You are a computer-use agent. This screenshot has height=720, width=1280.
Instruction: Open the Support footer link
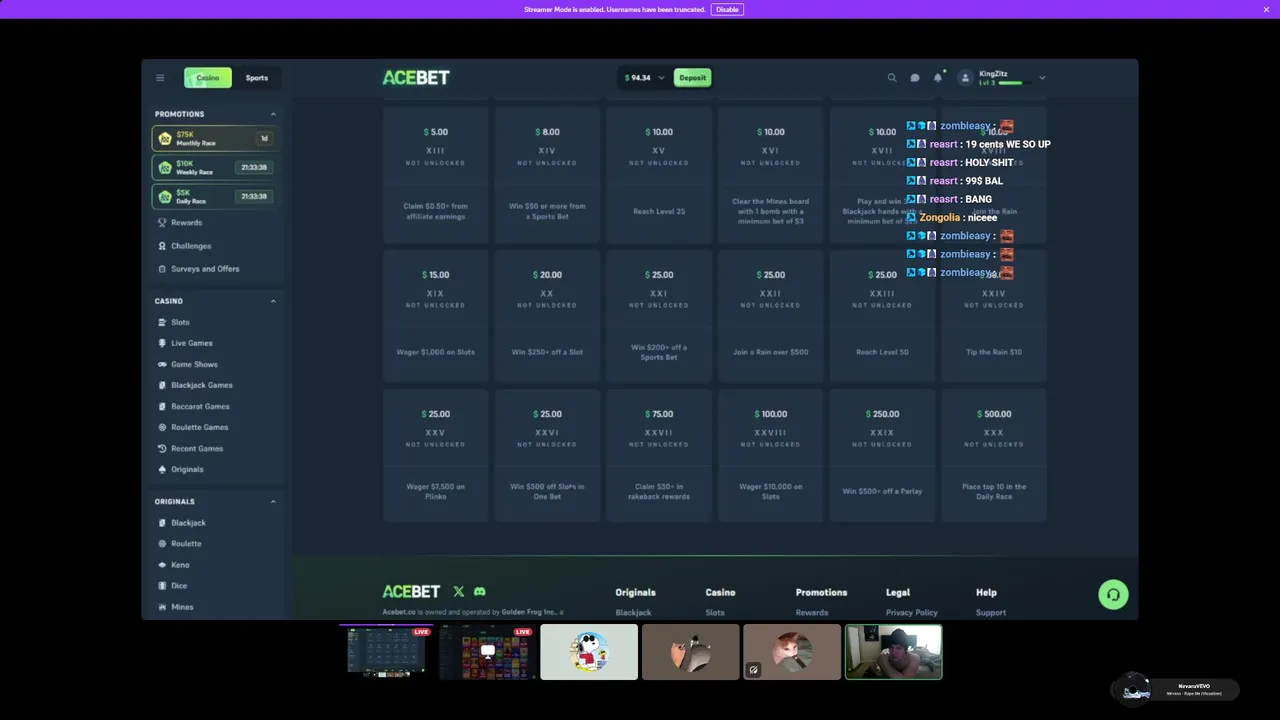991,612
